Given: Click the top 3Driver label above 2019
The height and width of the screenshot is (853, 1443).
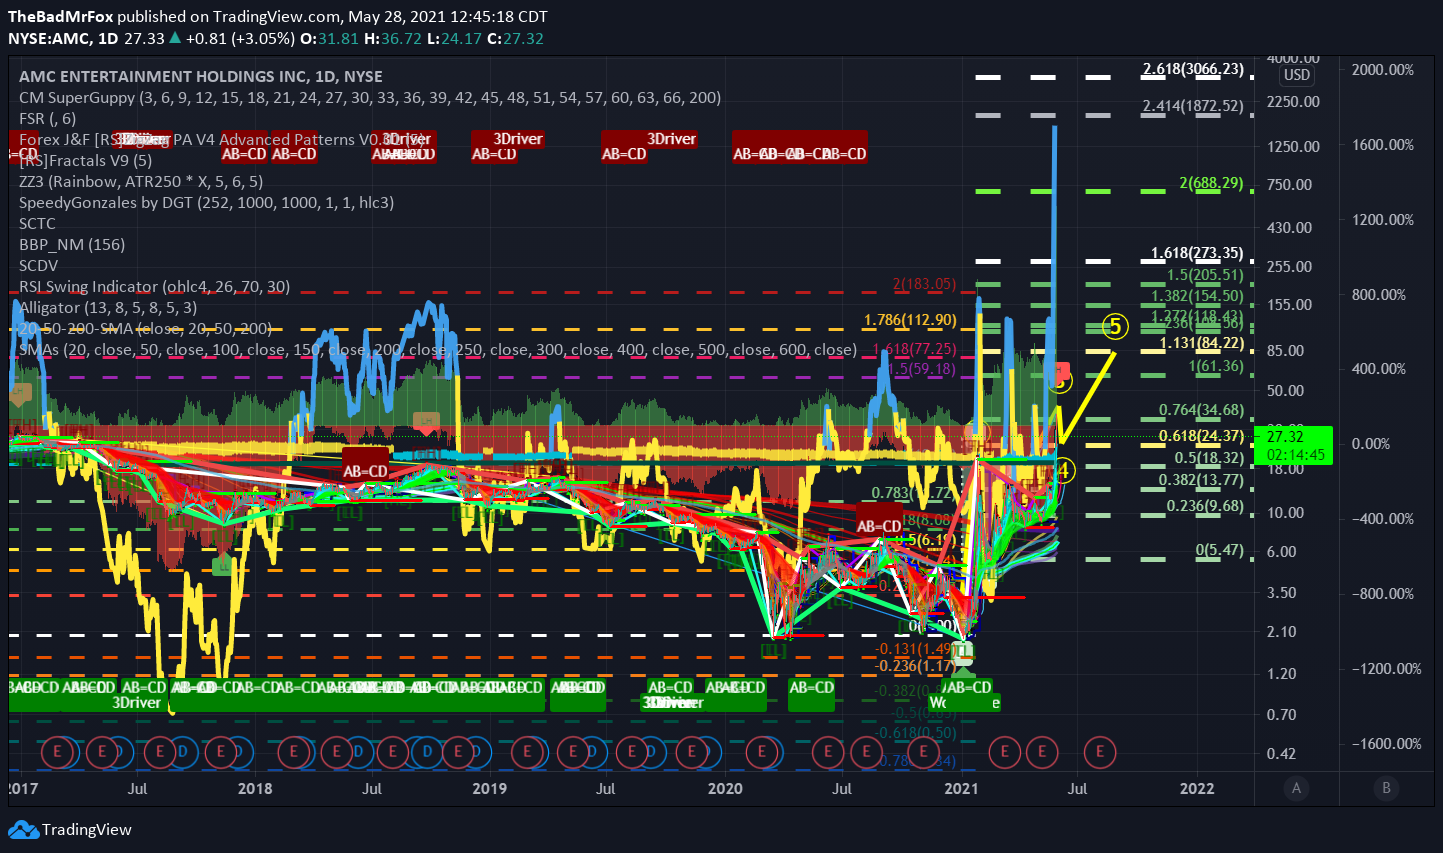Looking at the screenshot, I should click(x=518, y=139).
